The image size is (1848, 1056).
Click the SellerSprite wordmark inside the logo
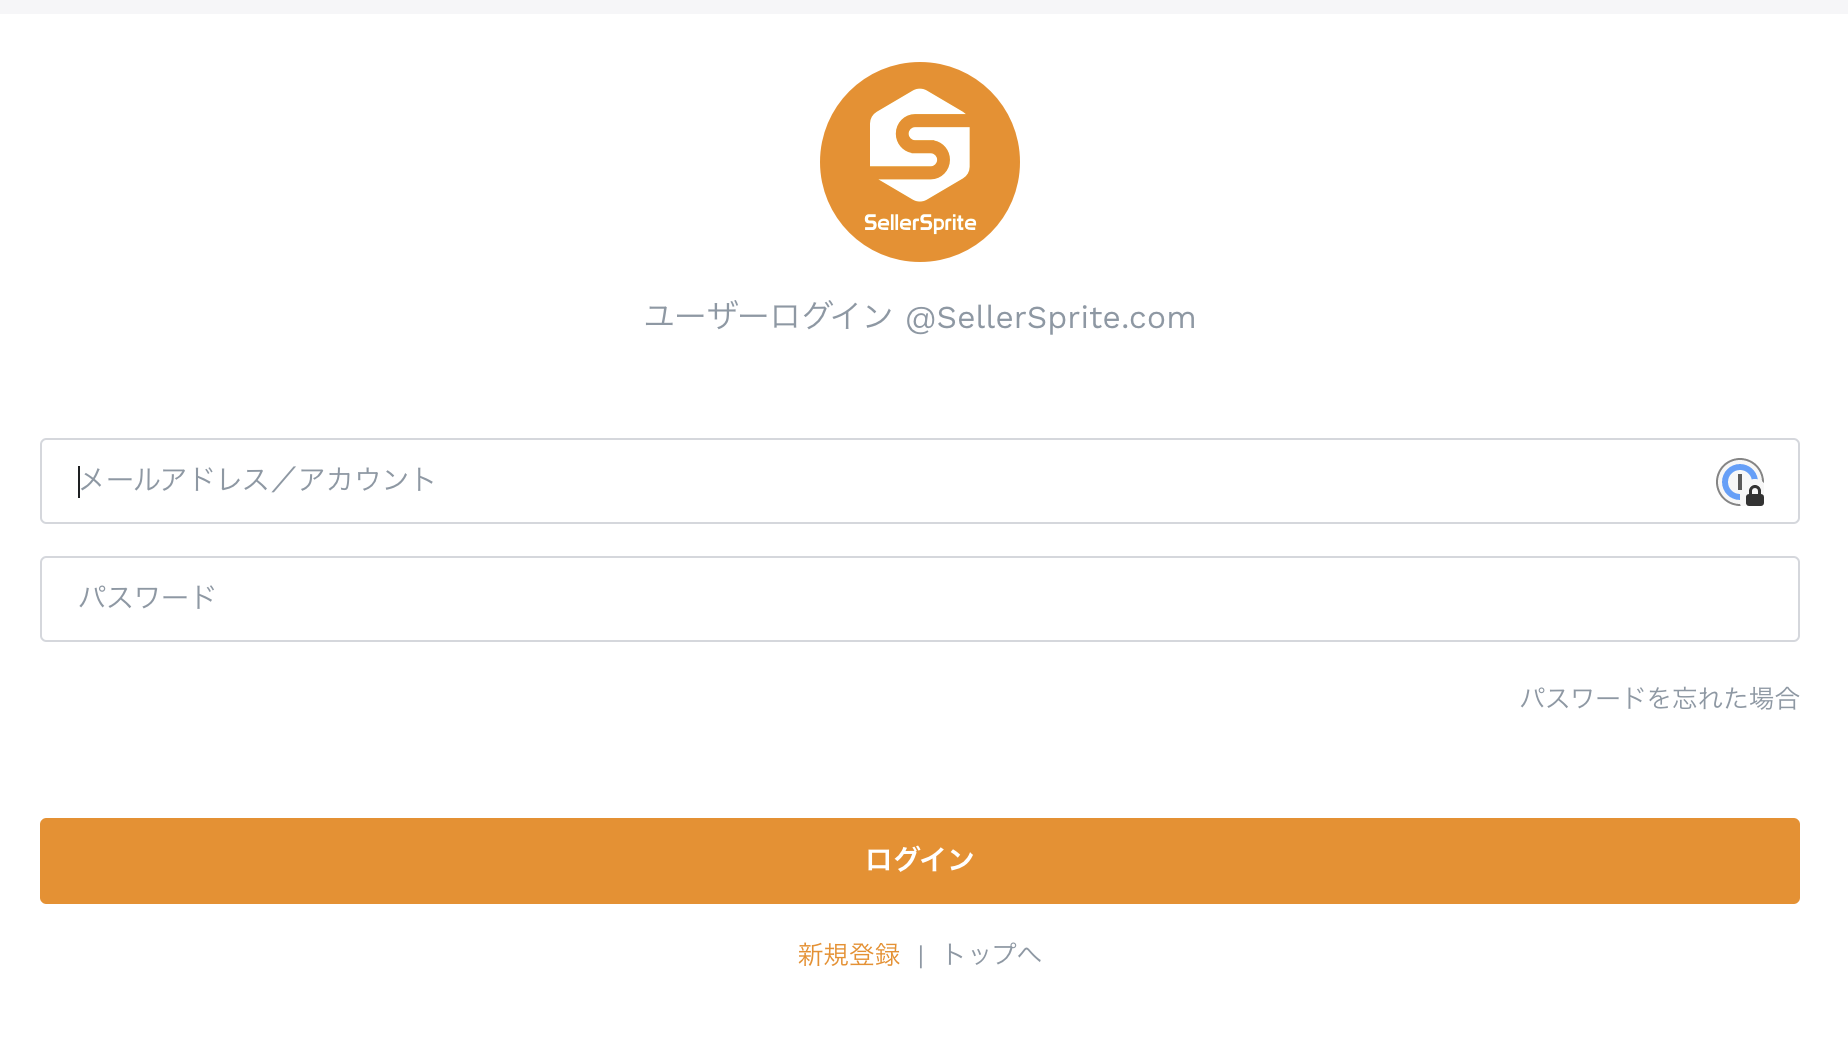tap(920, 223)
